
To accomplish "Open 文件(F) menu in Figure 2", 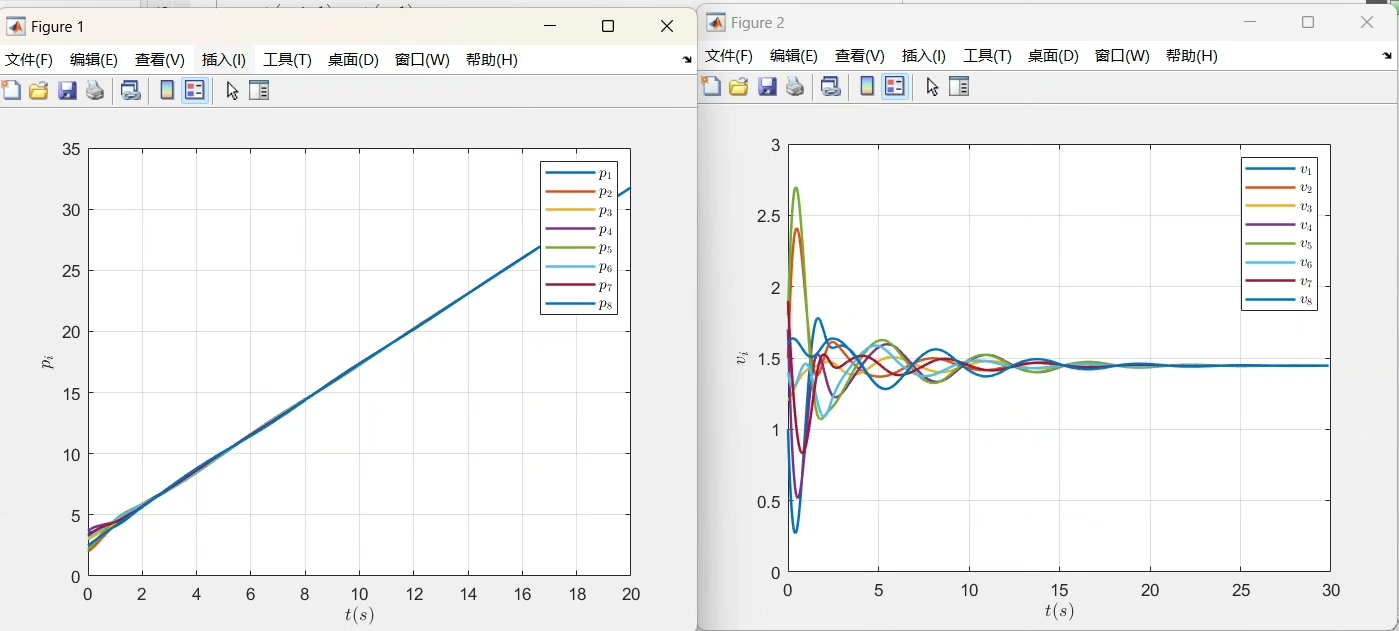I will 729,56.
